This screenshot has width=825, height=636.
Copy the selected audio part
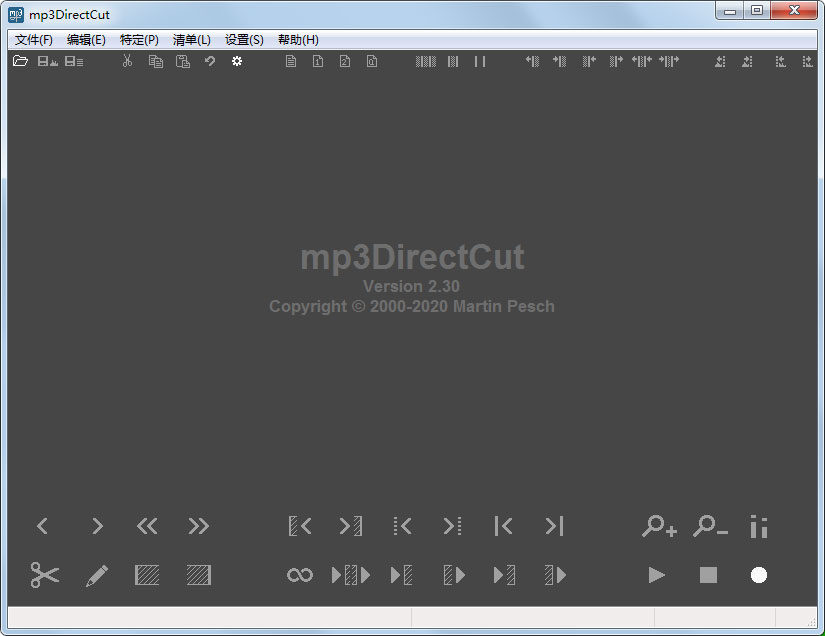click(x=154, y=61)
